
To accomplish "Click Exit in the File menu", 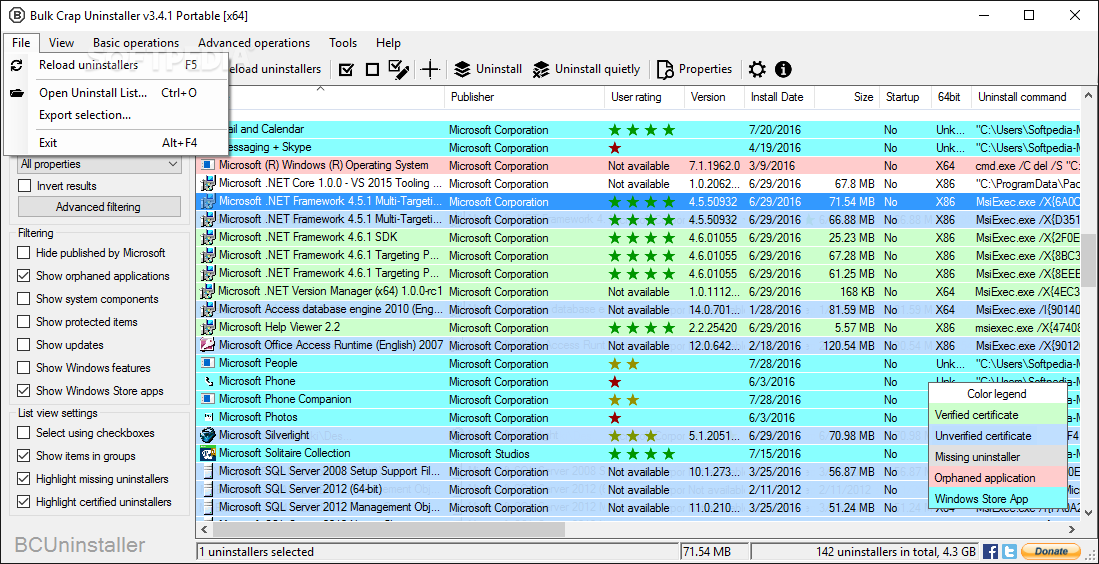I will tap(116, 143).
